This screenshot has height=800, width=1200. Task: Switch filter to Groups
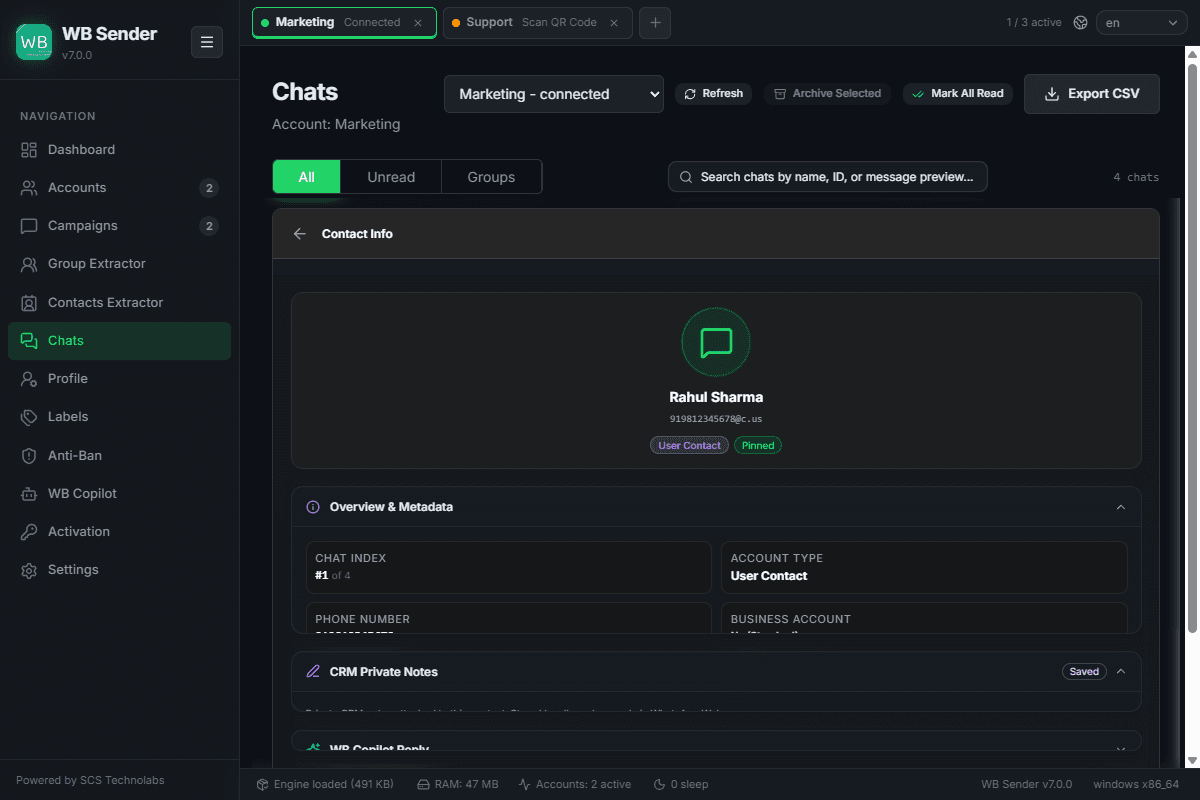point(491,177)
